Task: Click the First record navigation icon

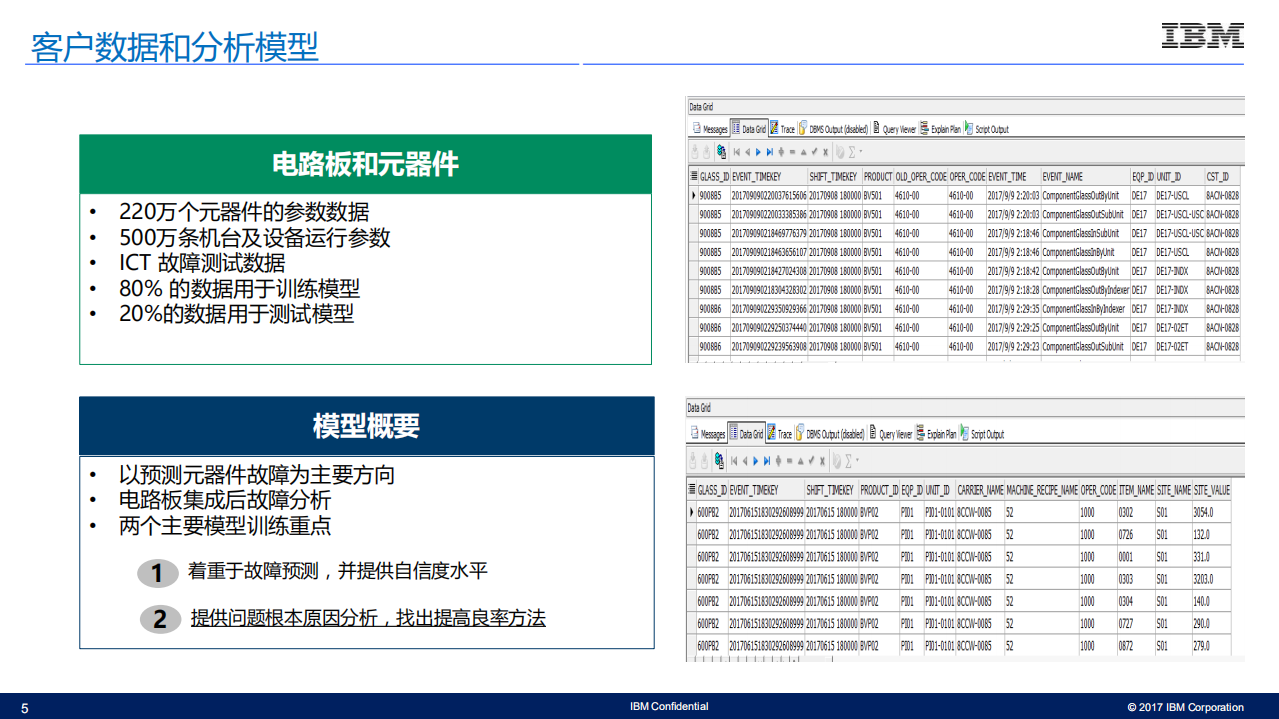Action: click(x=736, y=152)
